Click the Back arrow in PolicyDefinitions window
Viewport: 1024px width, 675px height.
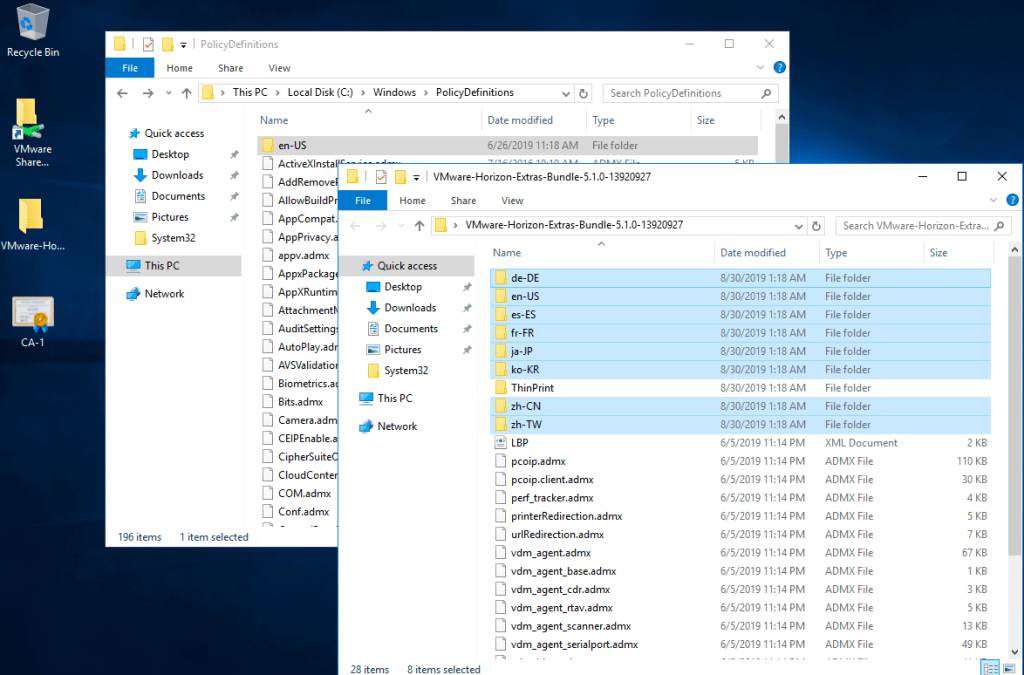122,93
